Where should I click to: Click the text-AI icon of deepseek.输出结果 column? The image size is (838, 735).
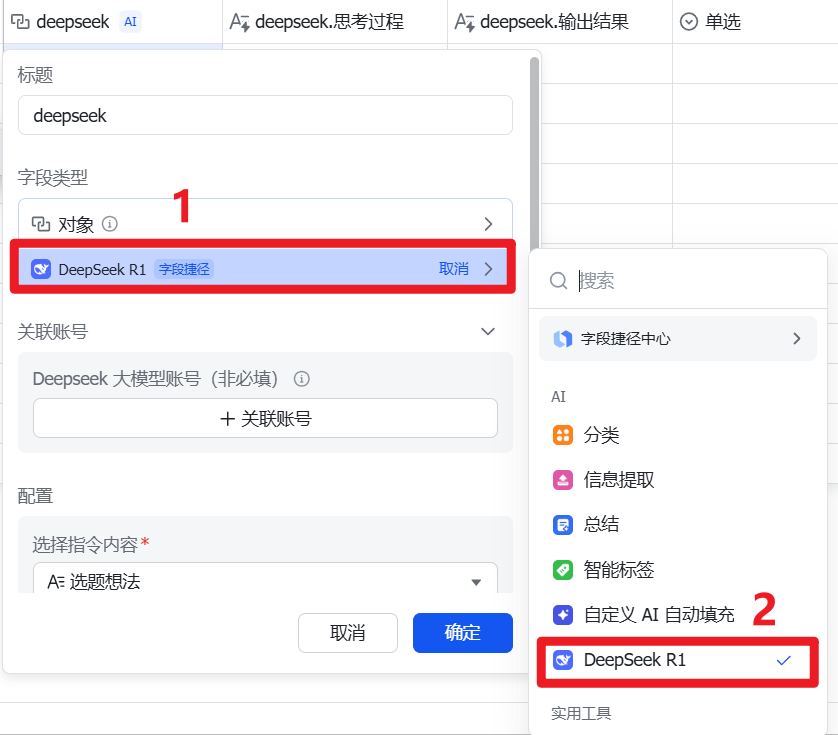[x=464, y=22]
